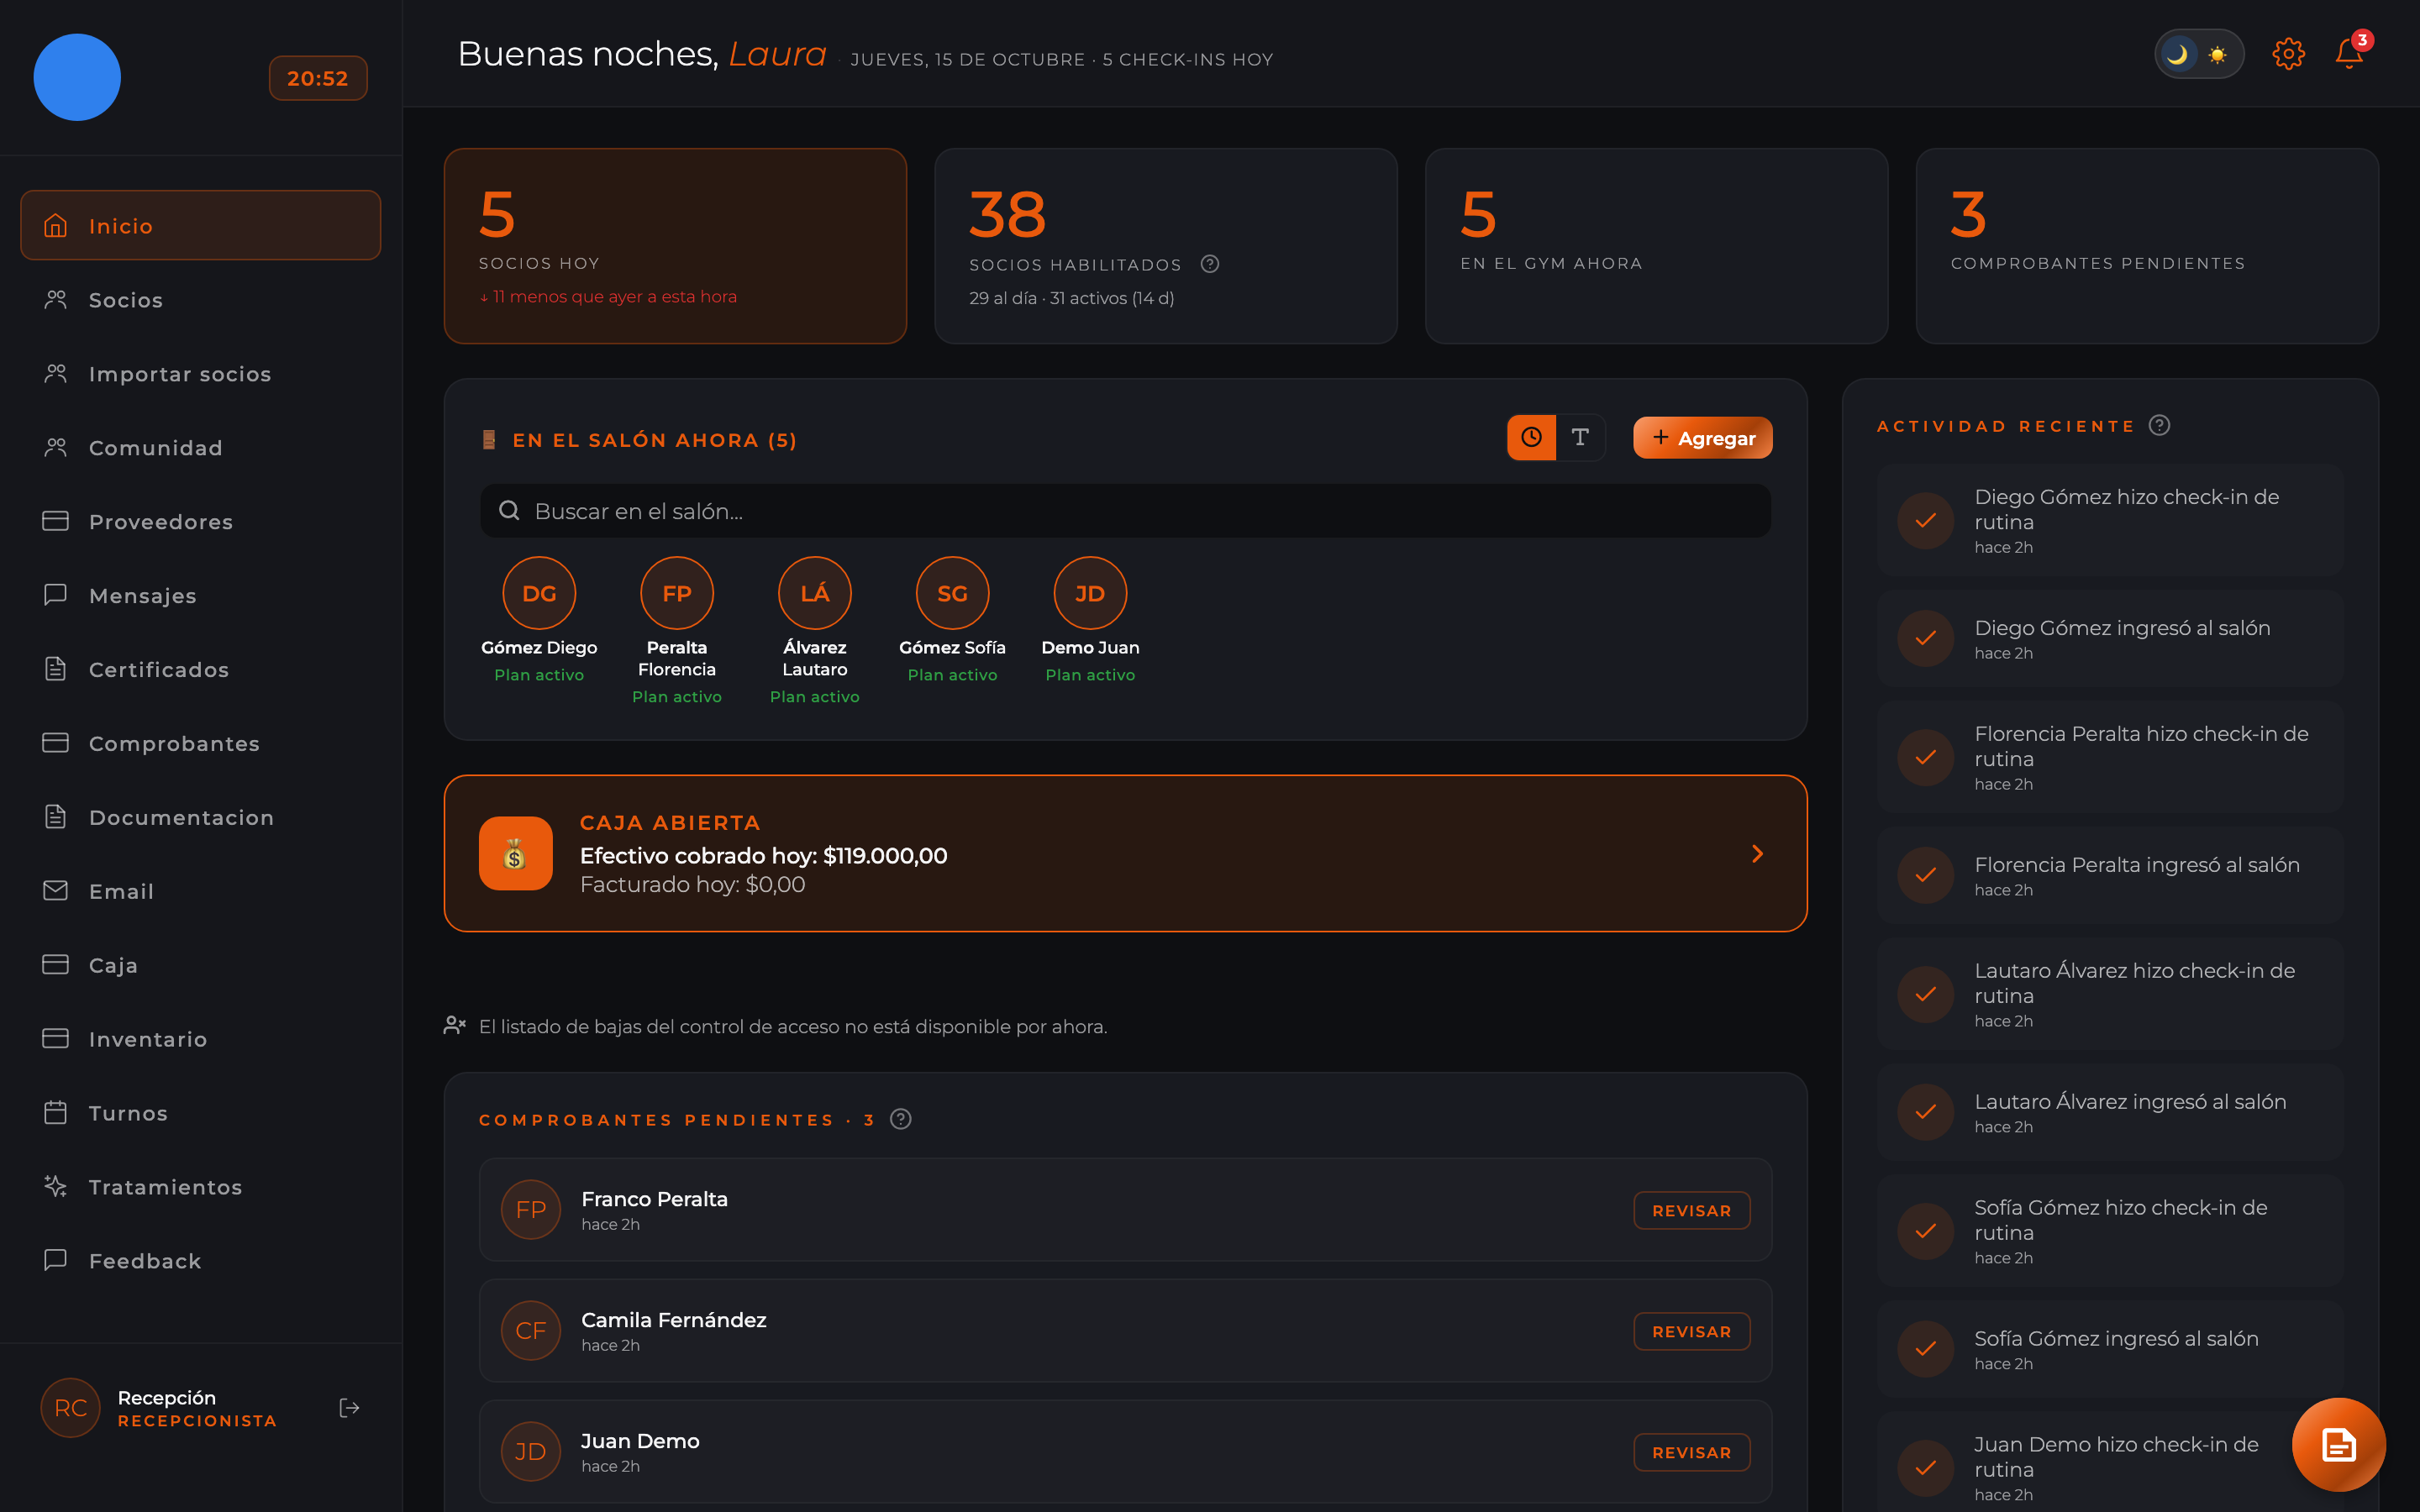The width and height of the screenshot is (2420, 1512).
Task: Click the money bag icon in Caja Abierta
Action: pos(515,853)
